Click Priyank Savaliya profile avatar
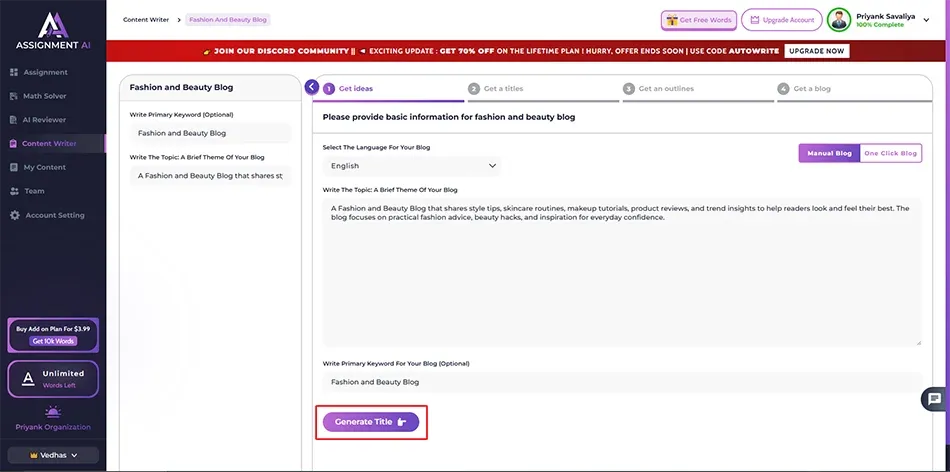The image size is (950, 472). pos(839,20)
